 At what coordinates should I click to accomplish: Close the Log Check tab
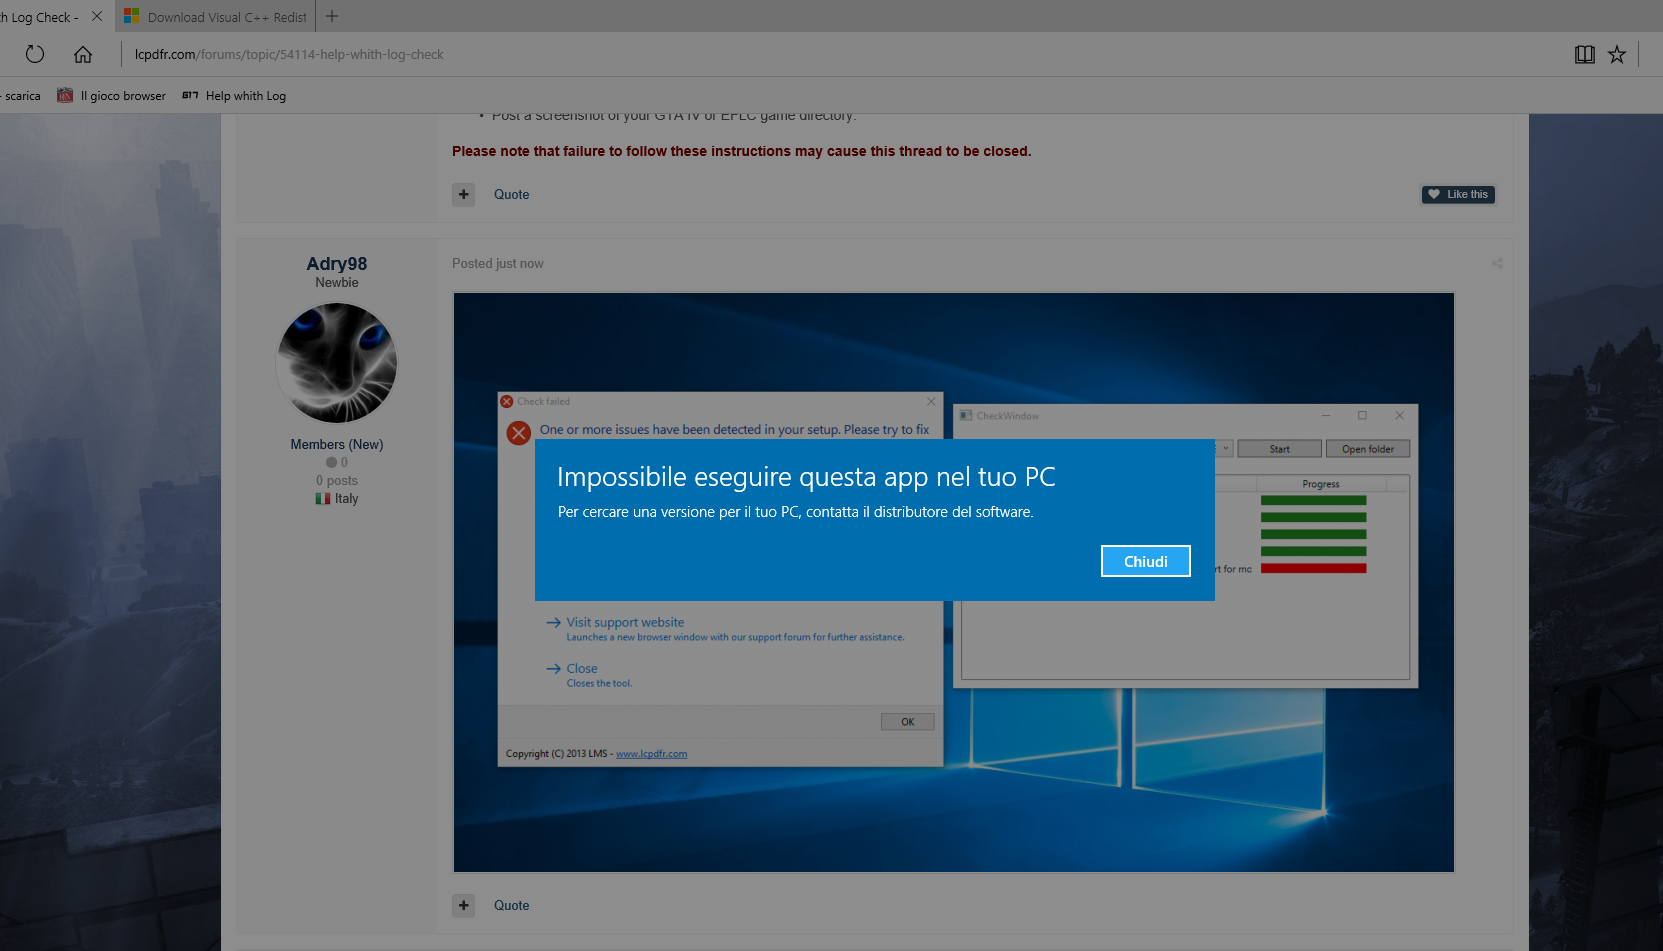tap(97, 16)
